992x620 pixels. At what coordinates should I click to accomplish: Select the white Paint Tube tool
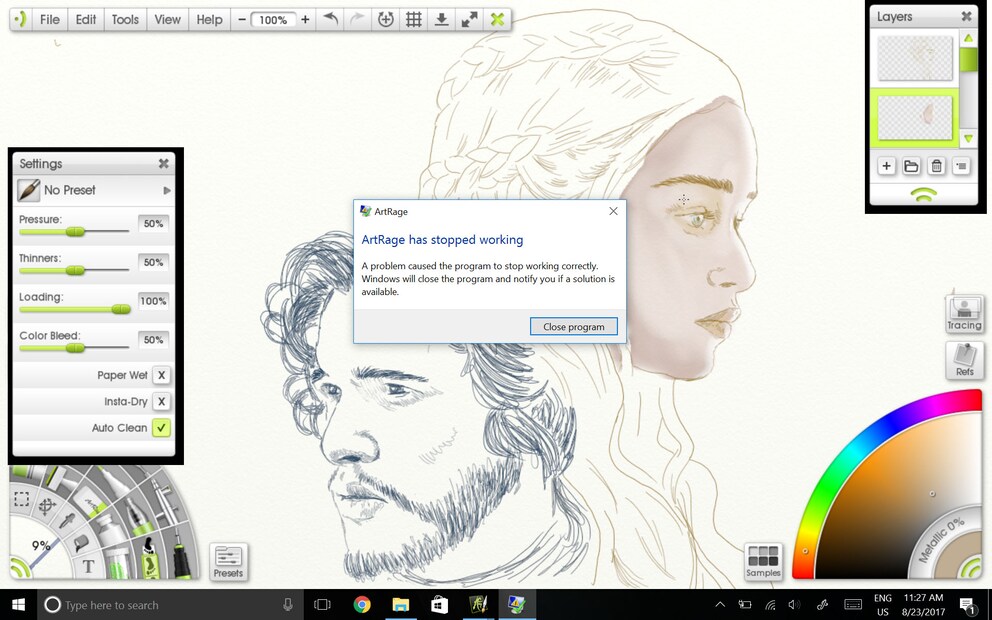(x=109, y=531)
